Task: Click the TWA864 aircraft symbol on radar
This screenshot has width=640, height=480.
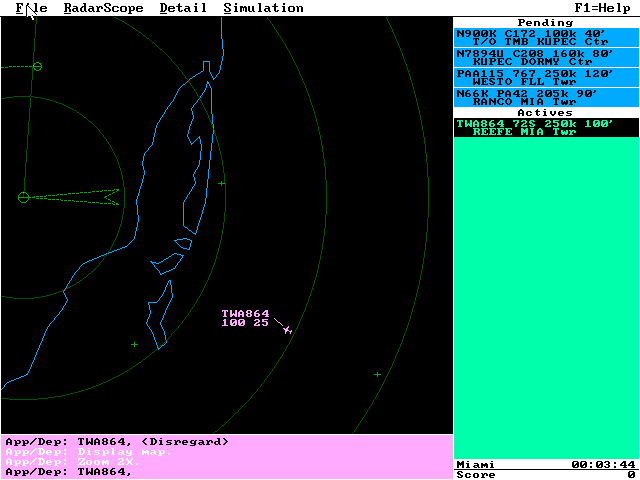Action: [x=288, y=330]
